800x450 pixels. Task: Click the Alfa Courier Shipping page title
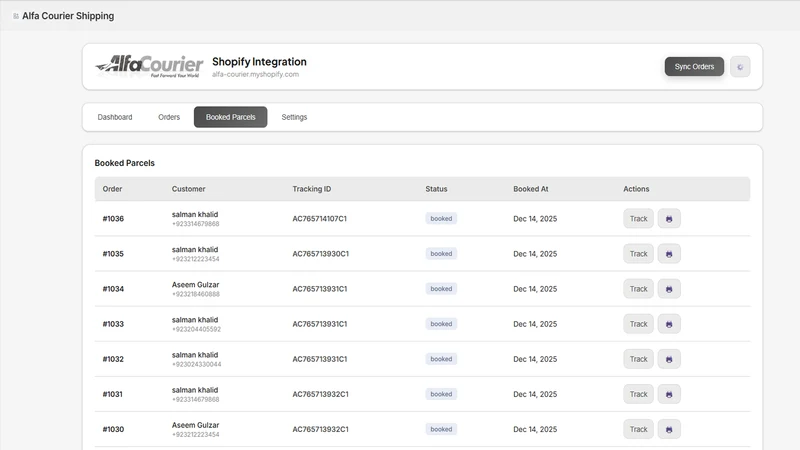click(68, 16)
